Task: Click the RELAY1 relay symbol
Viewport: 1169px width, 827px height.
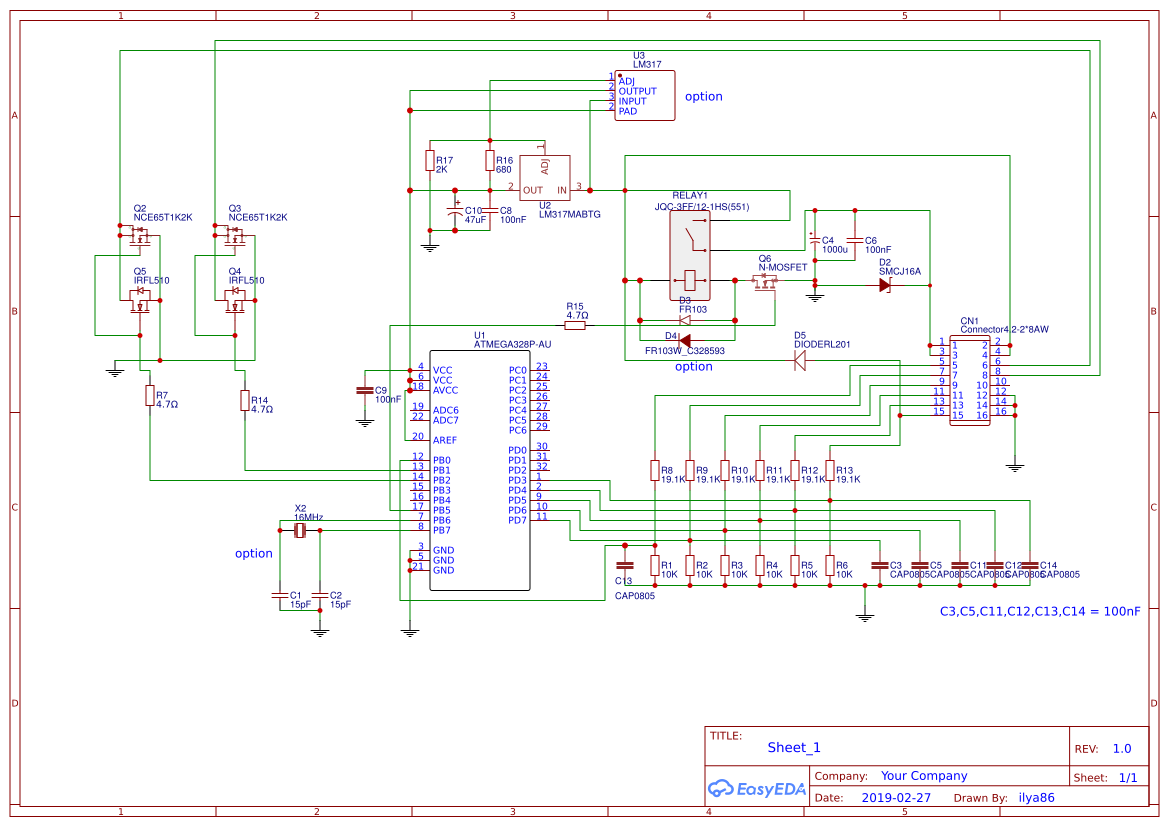Action: coord(690,256)
